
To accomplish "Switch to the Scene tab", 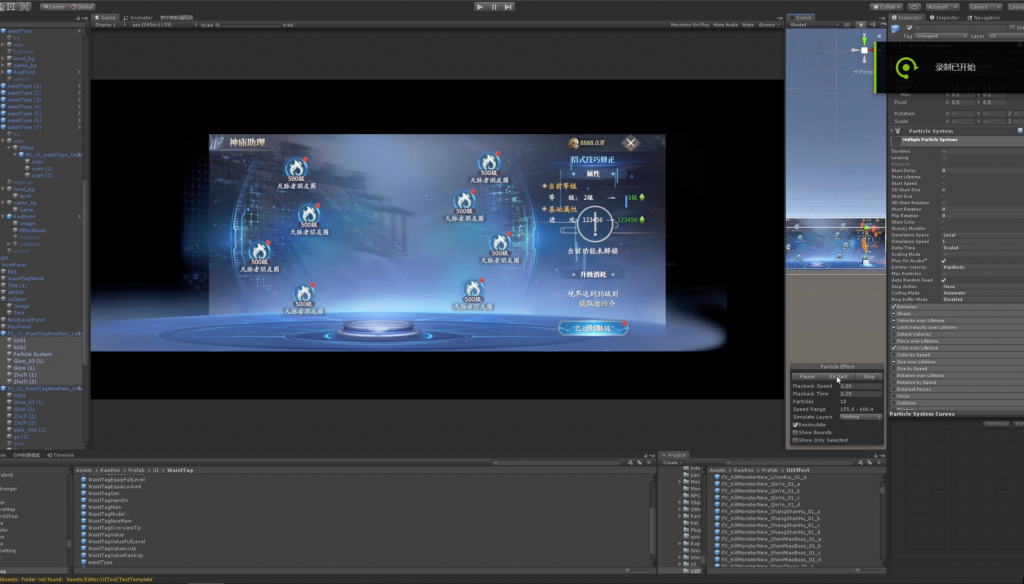I will 800,18.
